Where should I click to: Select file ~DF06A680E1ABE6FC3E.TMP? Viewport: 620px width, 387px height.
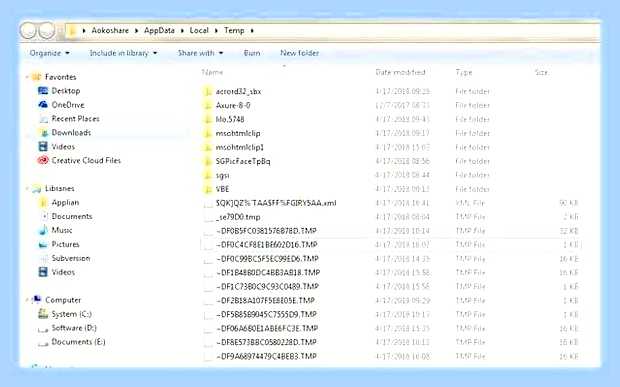click(x=267, y=328)
